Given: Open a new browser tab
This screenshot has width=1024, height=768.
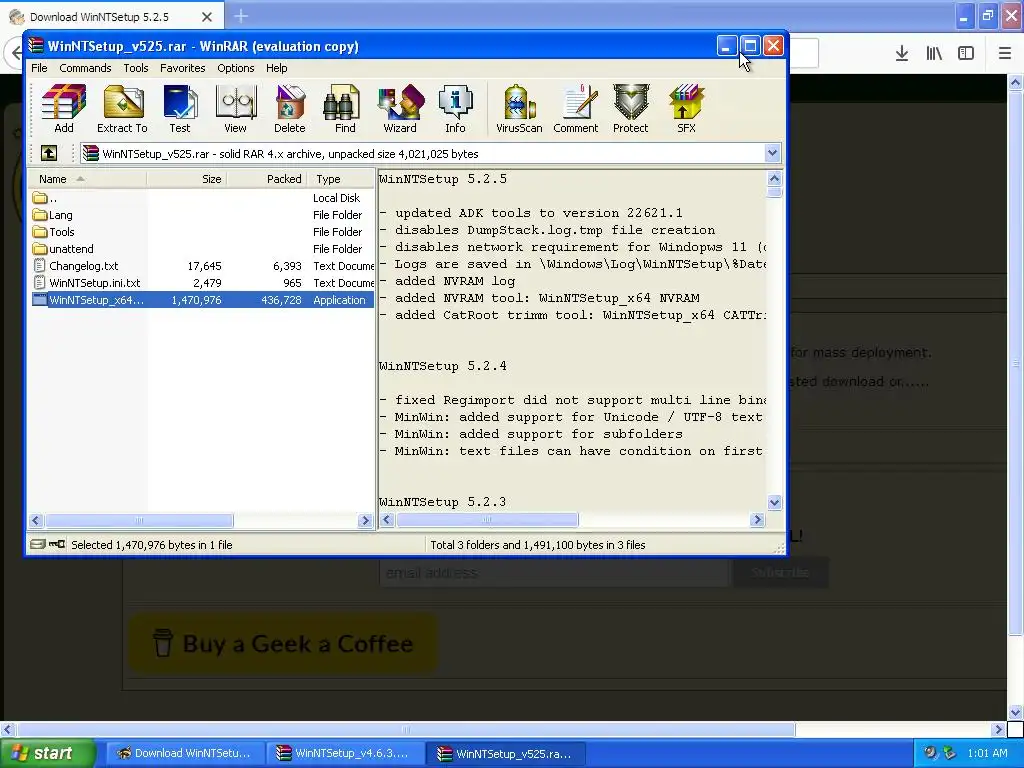Looking at the screenshot, I should point(241,16).
